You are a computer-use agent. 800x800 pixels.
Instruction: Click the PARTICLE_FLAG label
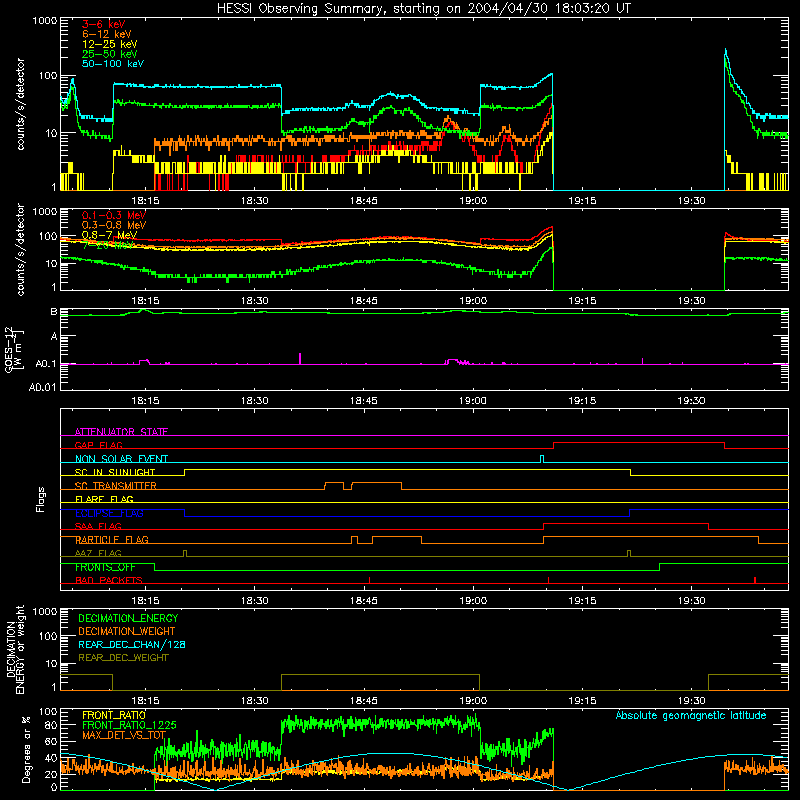coord(111,539)
